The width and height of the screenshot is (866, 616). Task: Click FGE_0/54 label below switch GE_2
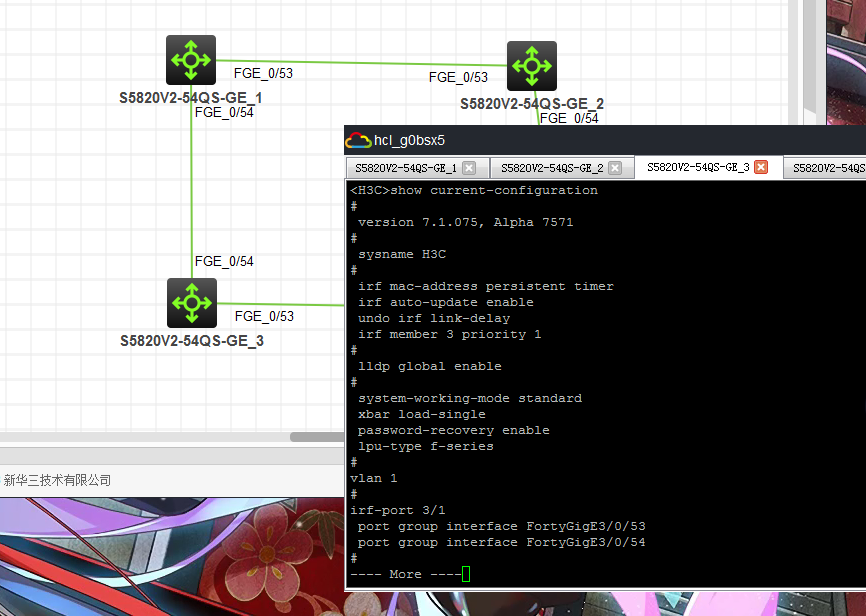pos(569,118)
